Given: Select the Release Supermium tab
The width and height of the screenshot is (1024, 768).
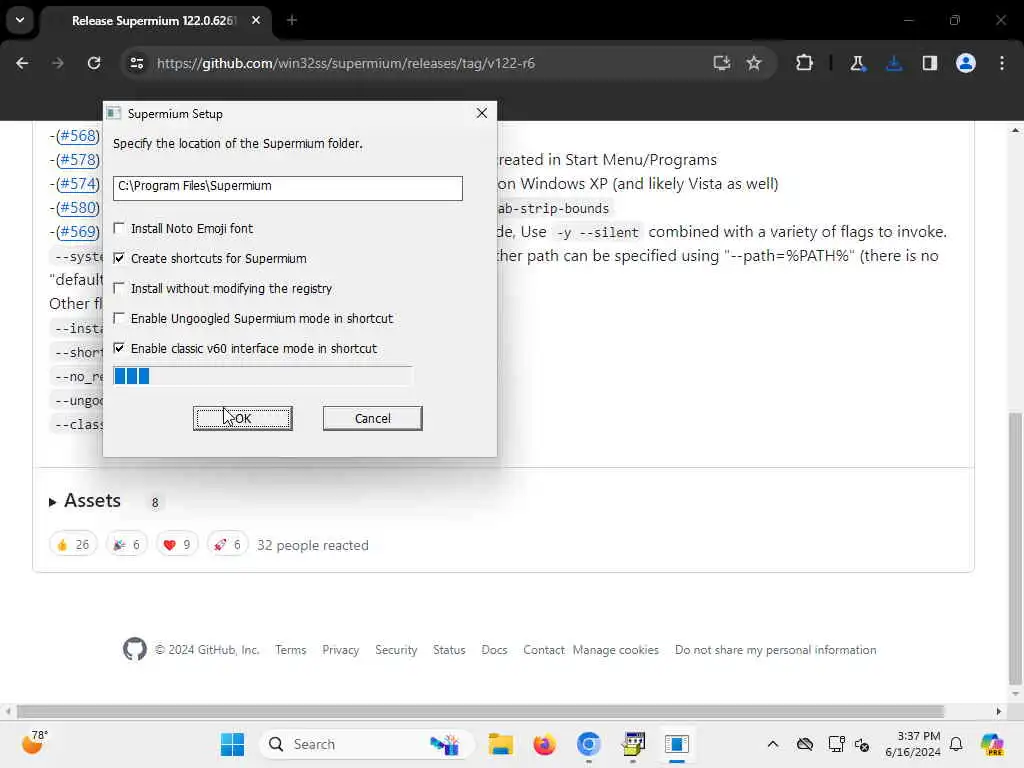Looking at the screenshot, I should pyautogui.click(x=154, y=21).
